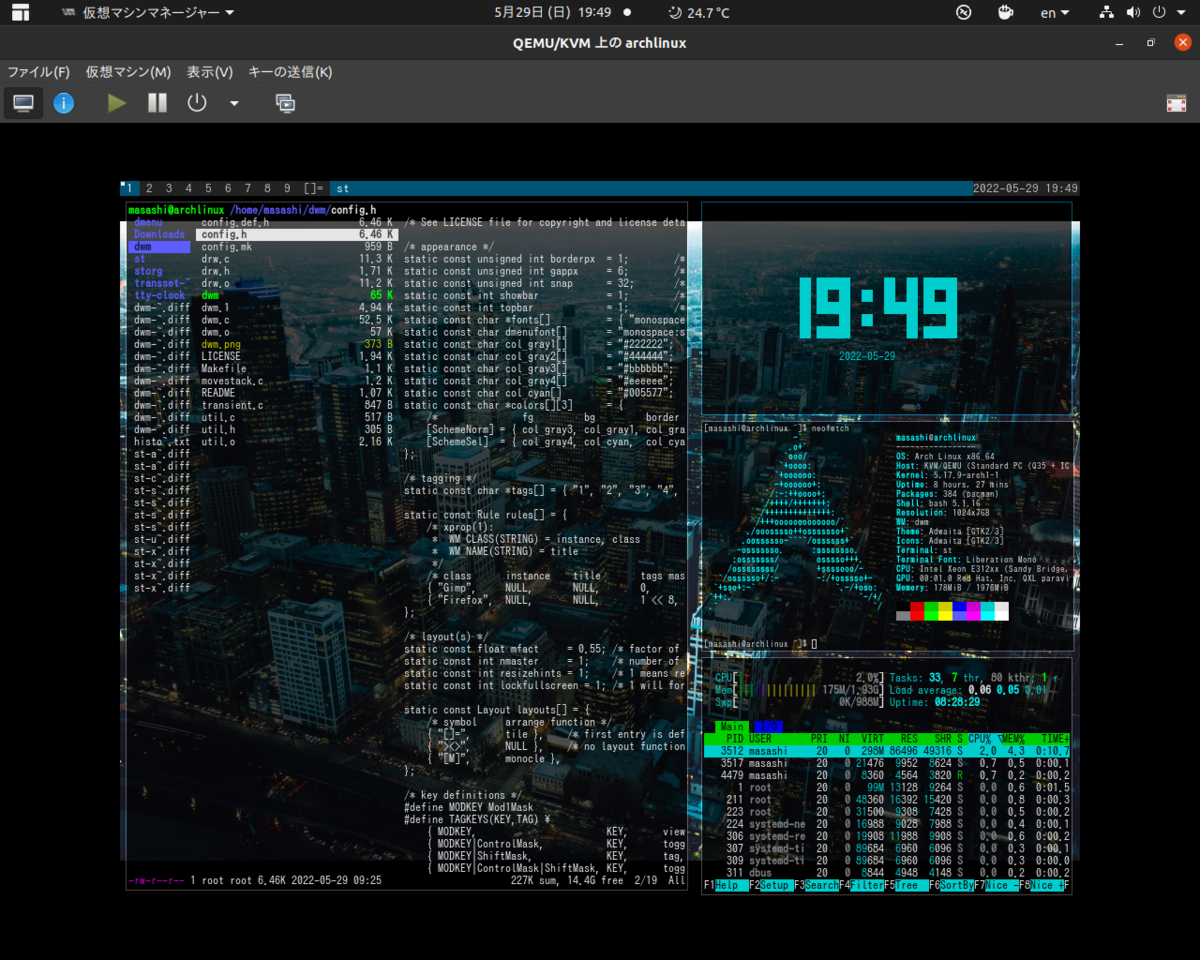The width and height of the screenshot is (1200, 960).
Task: Start the virtual machine with the play icon
Action: [x=117, y=103]
